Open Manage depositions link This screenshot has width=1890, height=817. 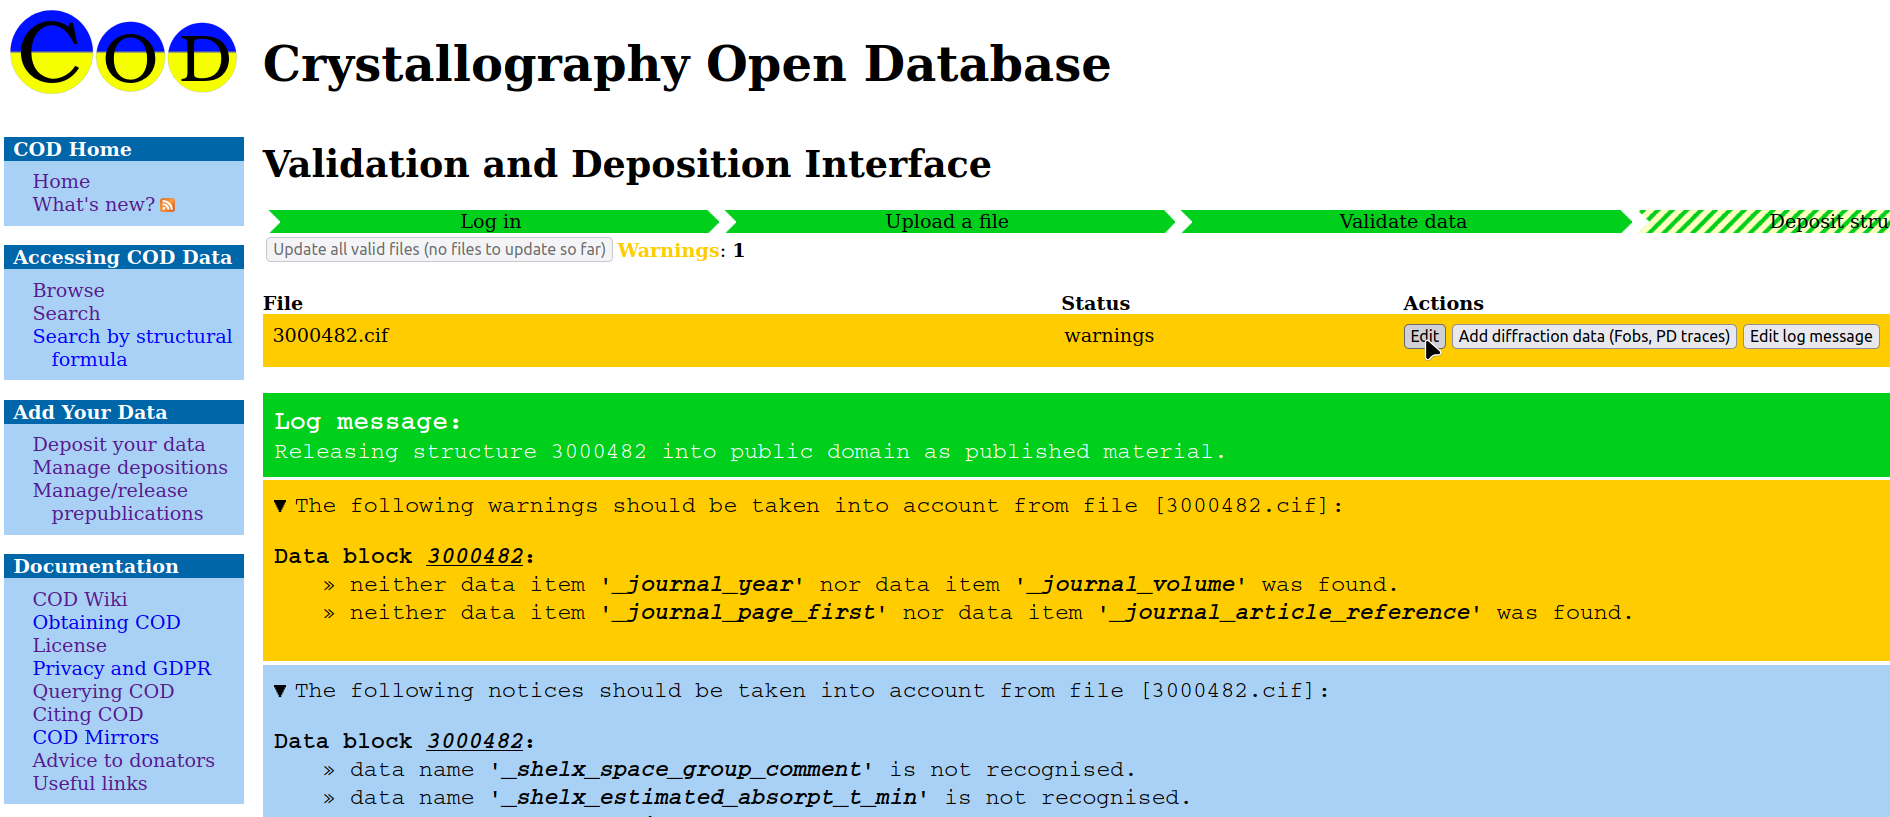pos(130,467)
